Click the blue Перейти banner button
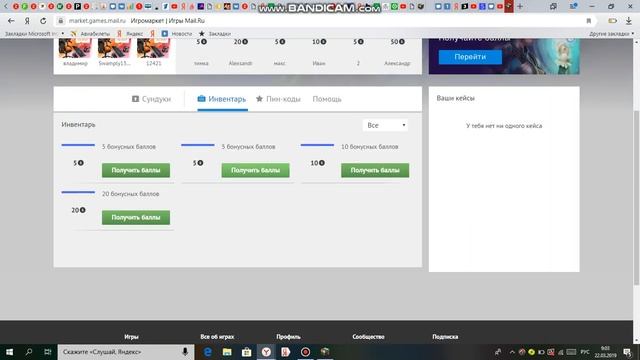The image size is (640, 360). (470, 57)
